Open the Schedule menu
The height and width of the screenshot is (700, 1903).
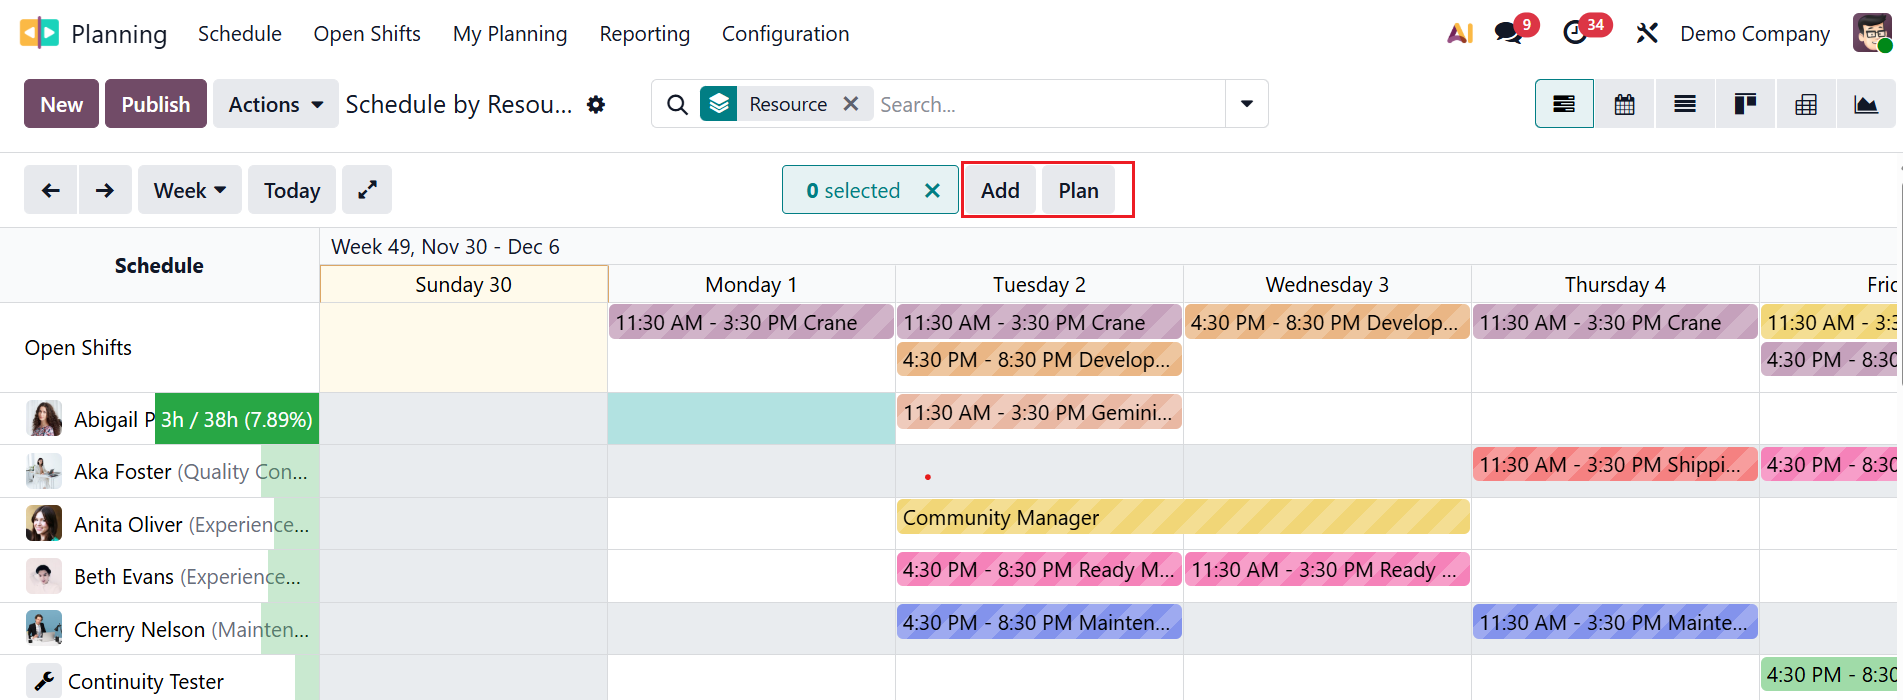click(x=240, y=33)
